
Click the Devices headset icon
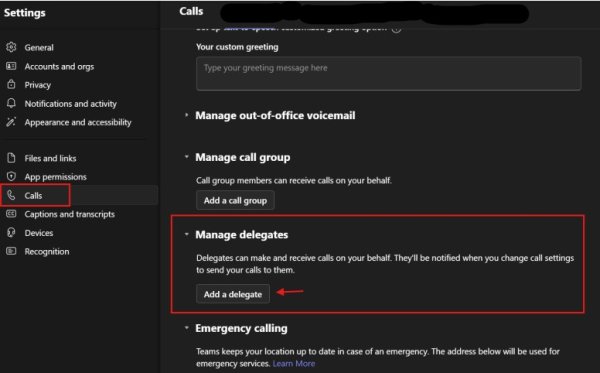click(x=11, y=233)
